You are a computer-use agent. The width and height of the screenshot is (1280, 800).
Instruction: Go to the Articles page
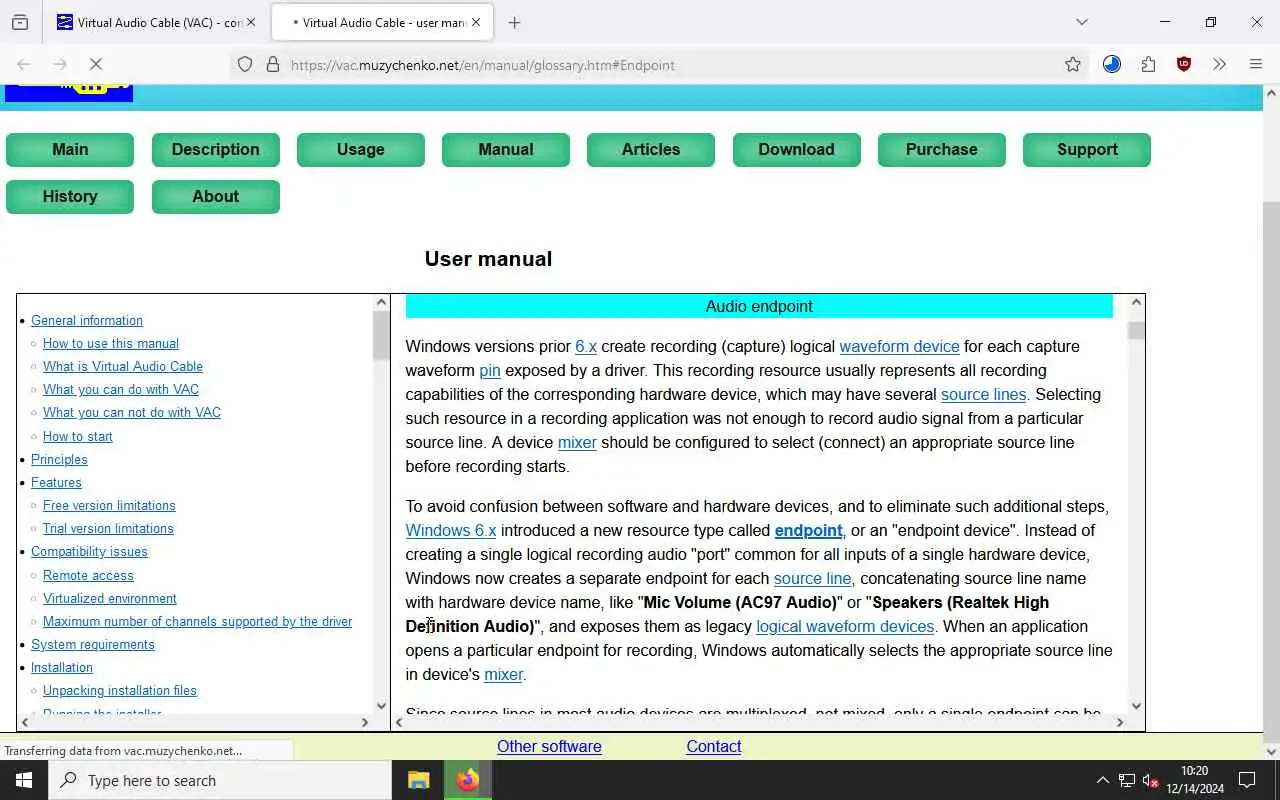651,150
